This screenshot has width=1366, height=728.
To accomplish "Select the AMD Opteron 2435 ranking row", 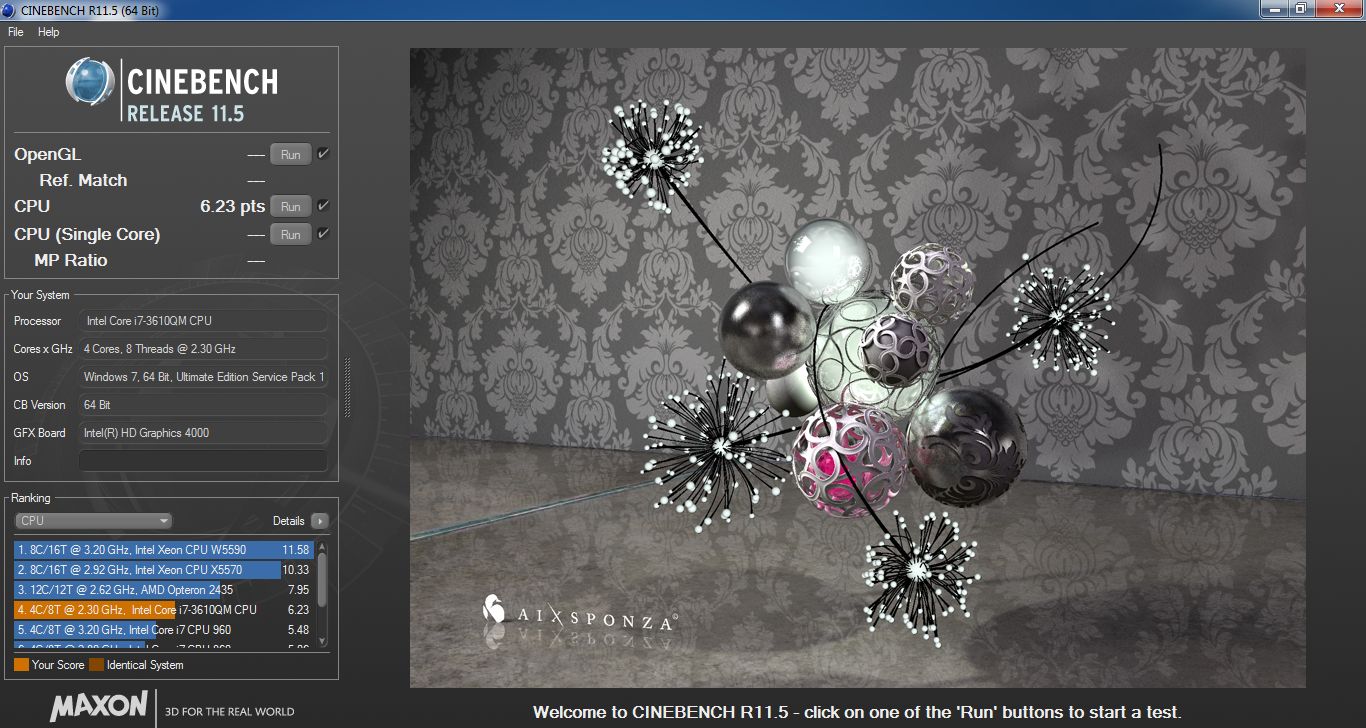I will point(163,590).
